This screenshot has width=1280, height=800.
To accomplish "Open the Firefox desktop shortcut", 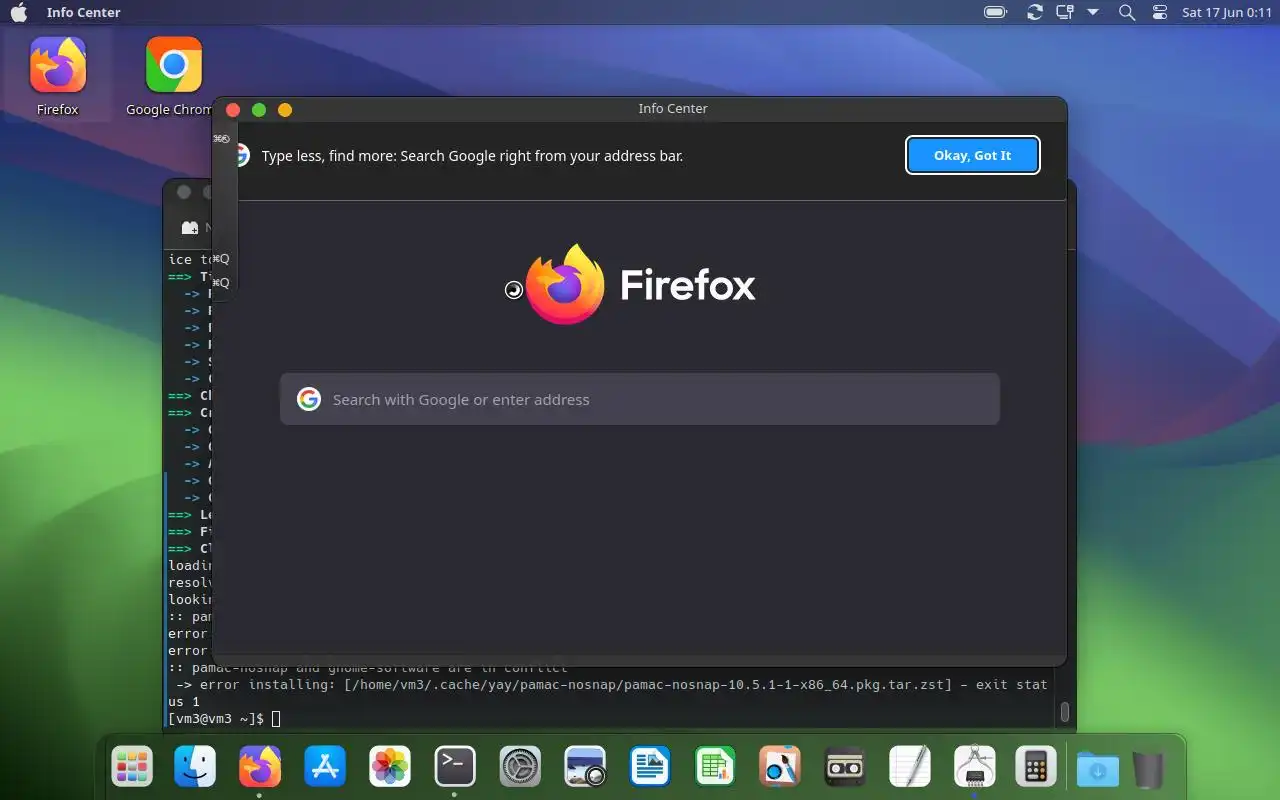I will pyautogui.click(x=58, y=77).
